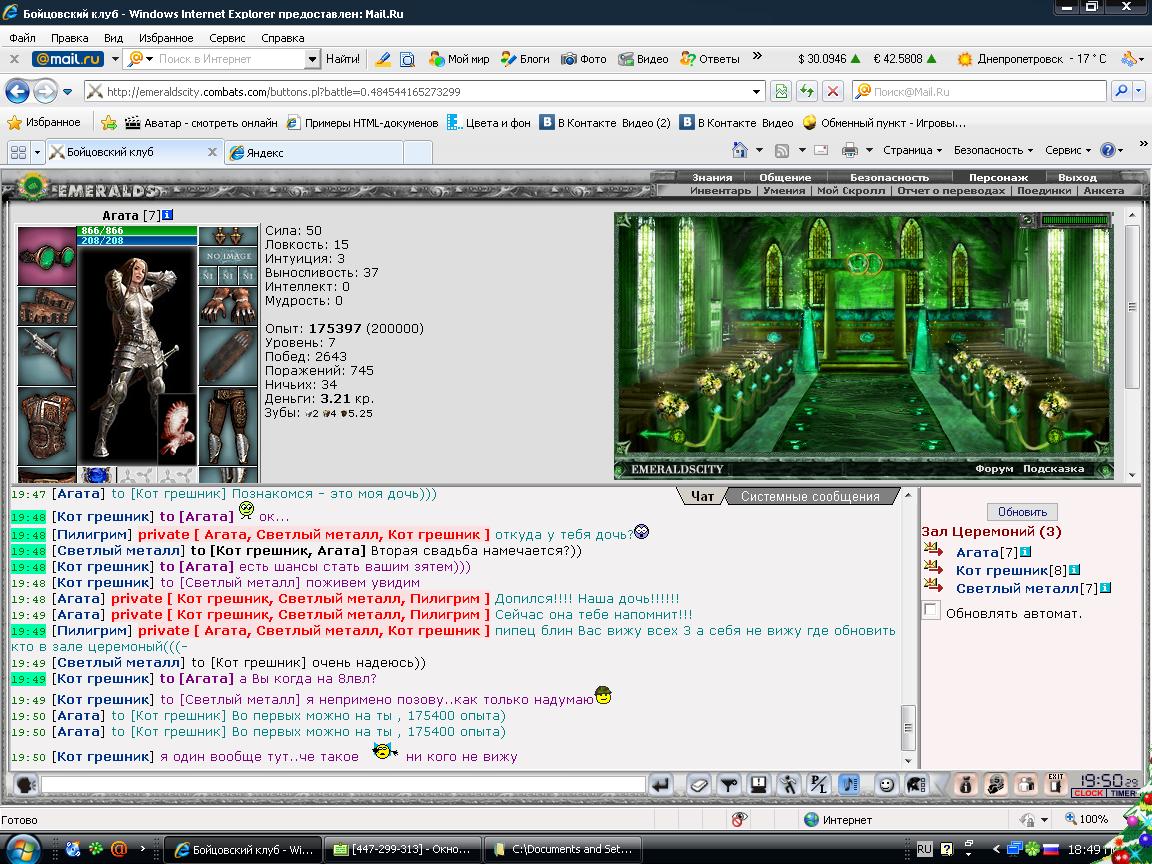Open the 'Персонаж' game menu

point(998,177)
